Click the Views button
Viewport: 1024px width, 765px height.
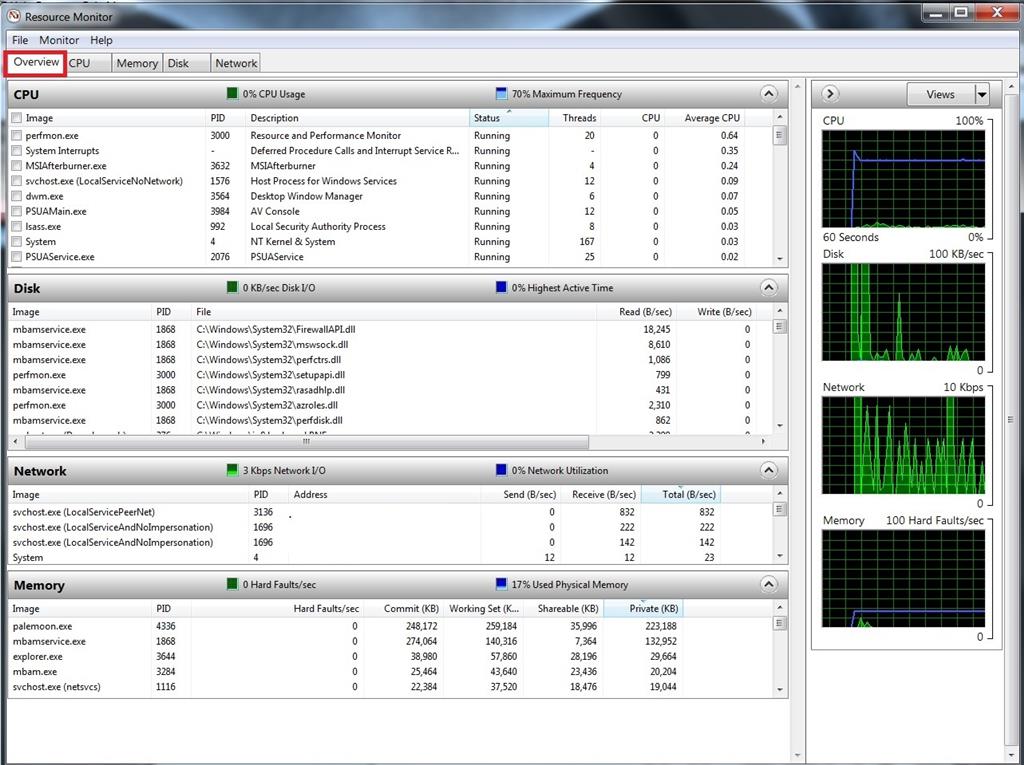tap(940, 95)
